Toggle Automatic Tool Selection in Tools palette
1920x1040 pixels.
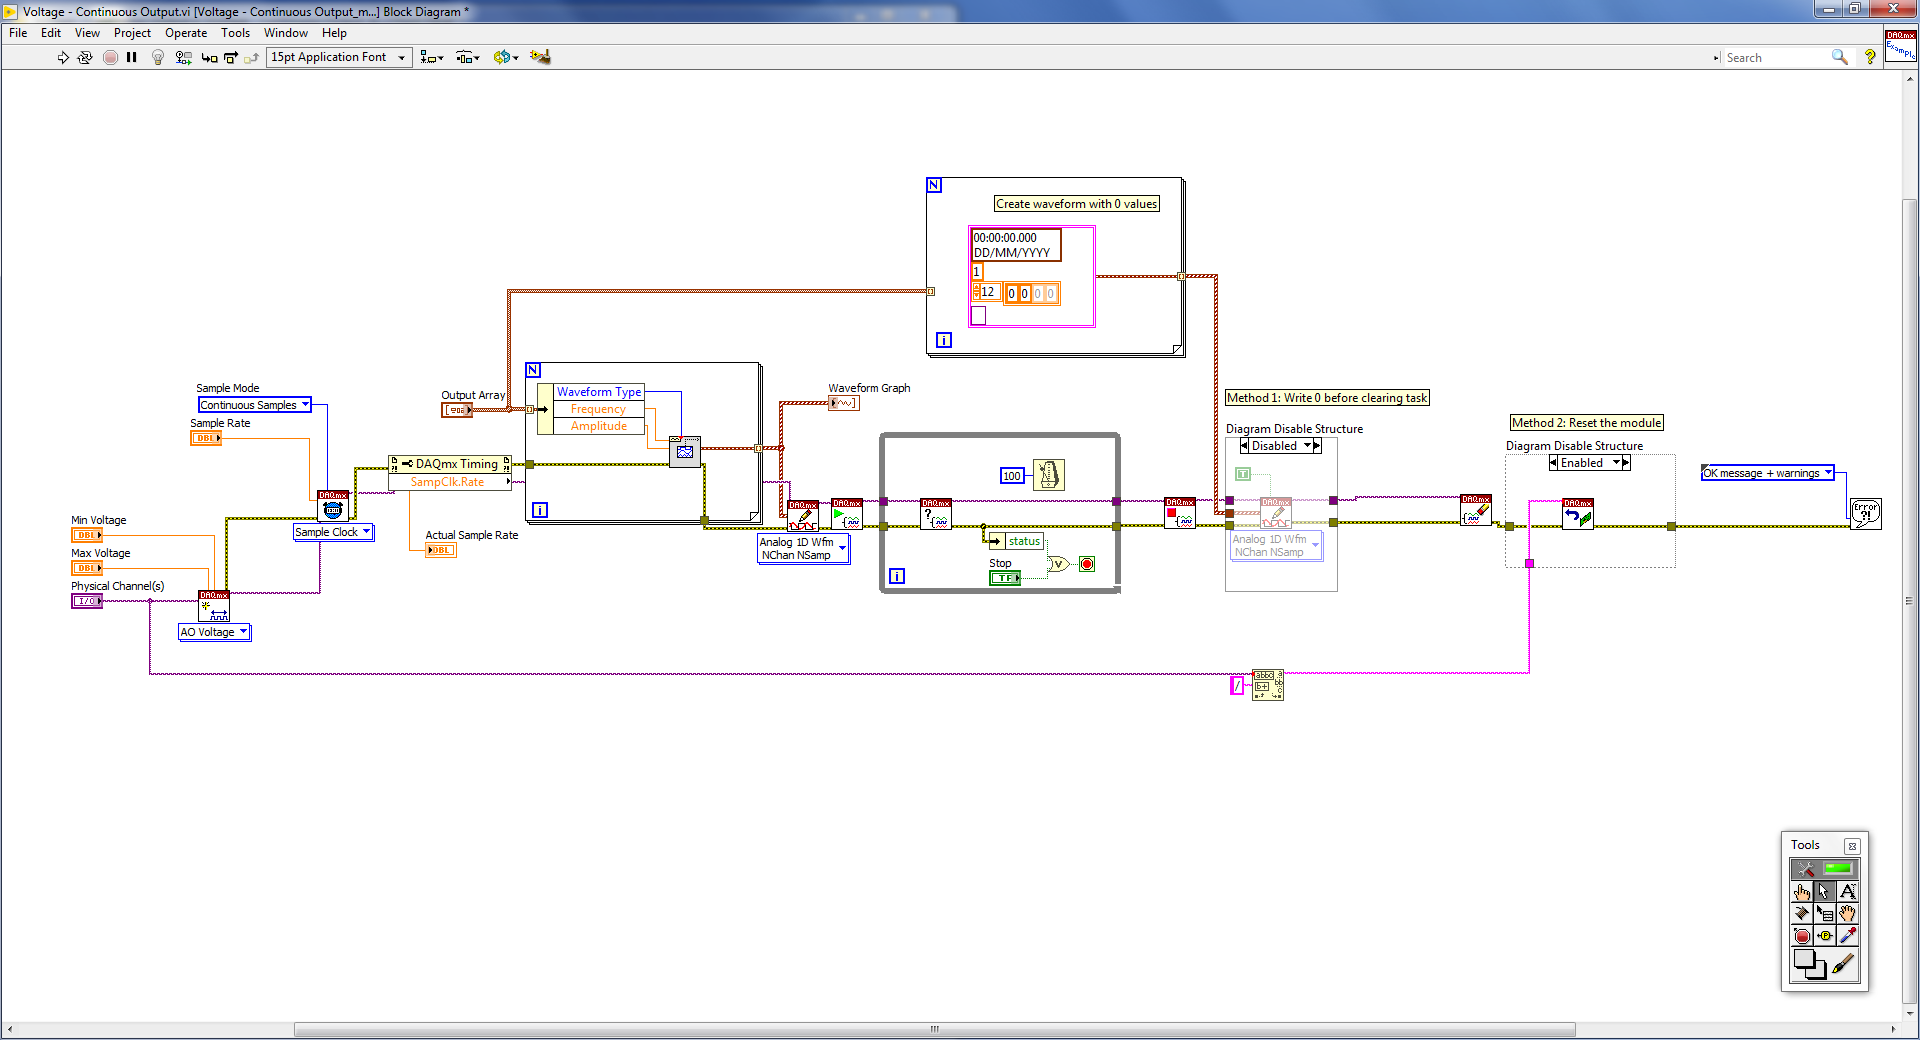coord(1825,868)
